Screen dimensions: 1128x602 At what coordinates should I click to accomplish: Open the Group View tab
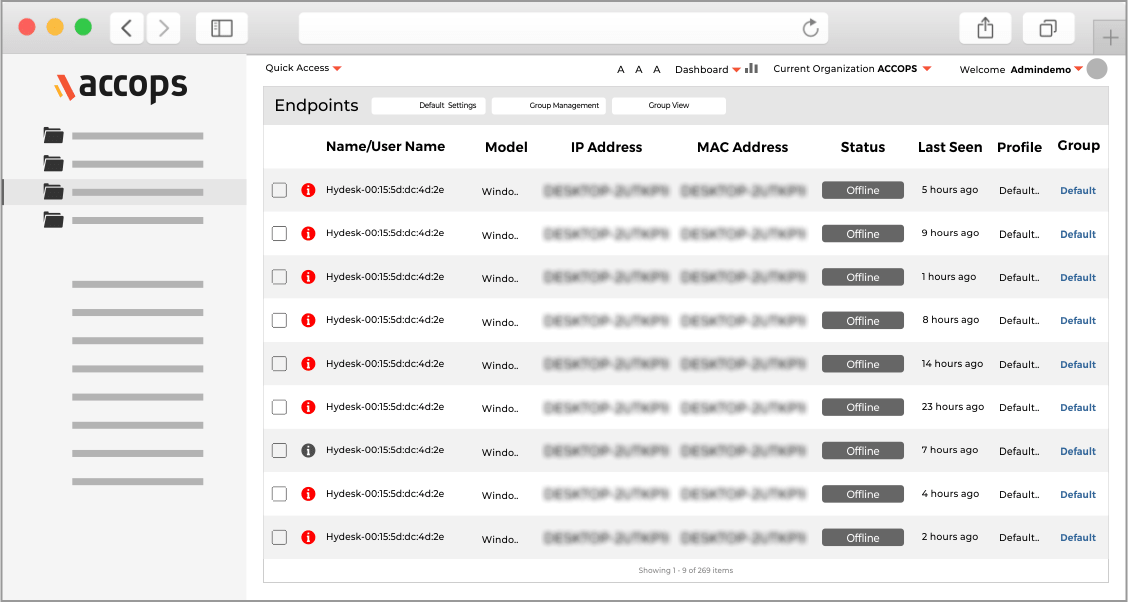pyautogui.click(x=668, y=104)
